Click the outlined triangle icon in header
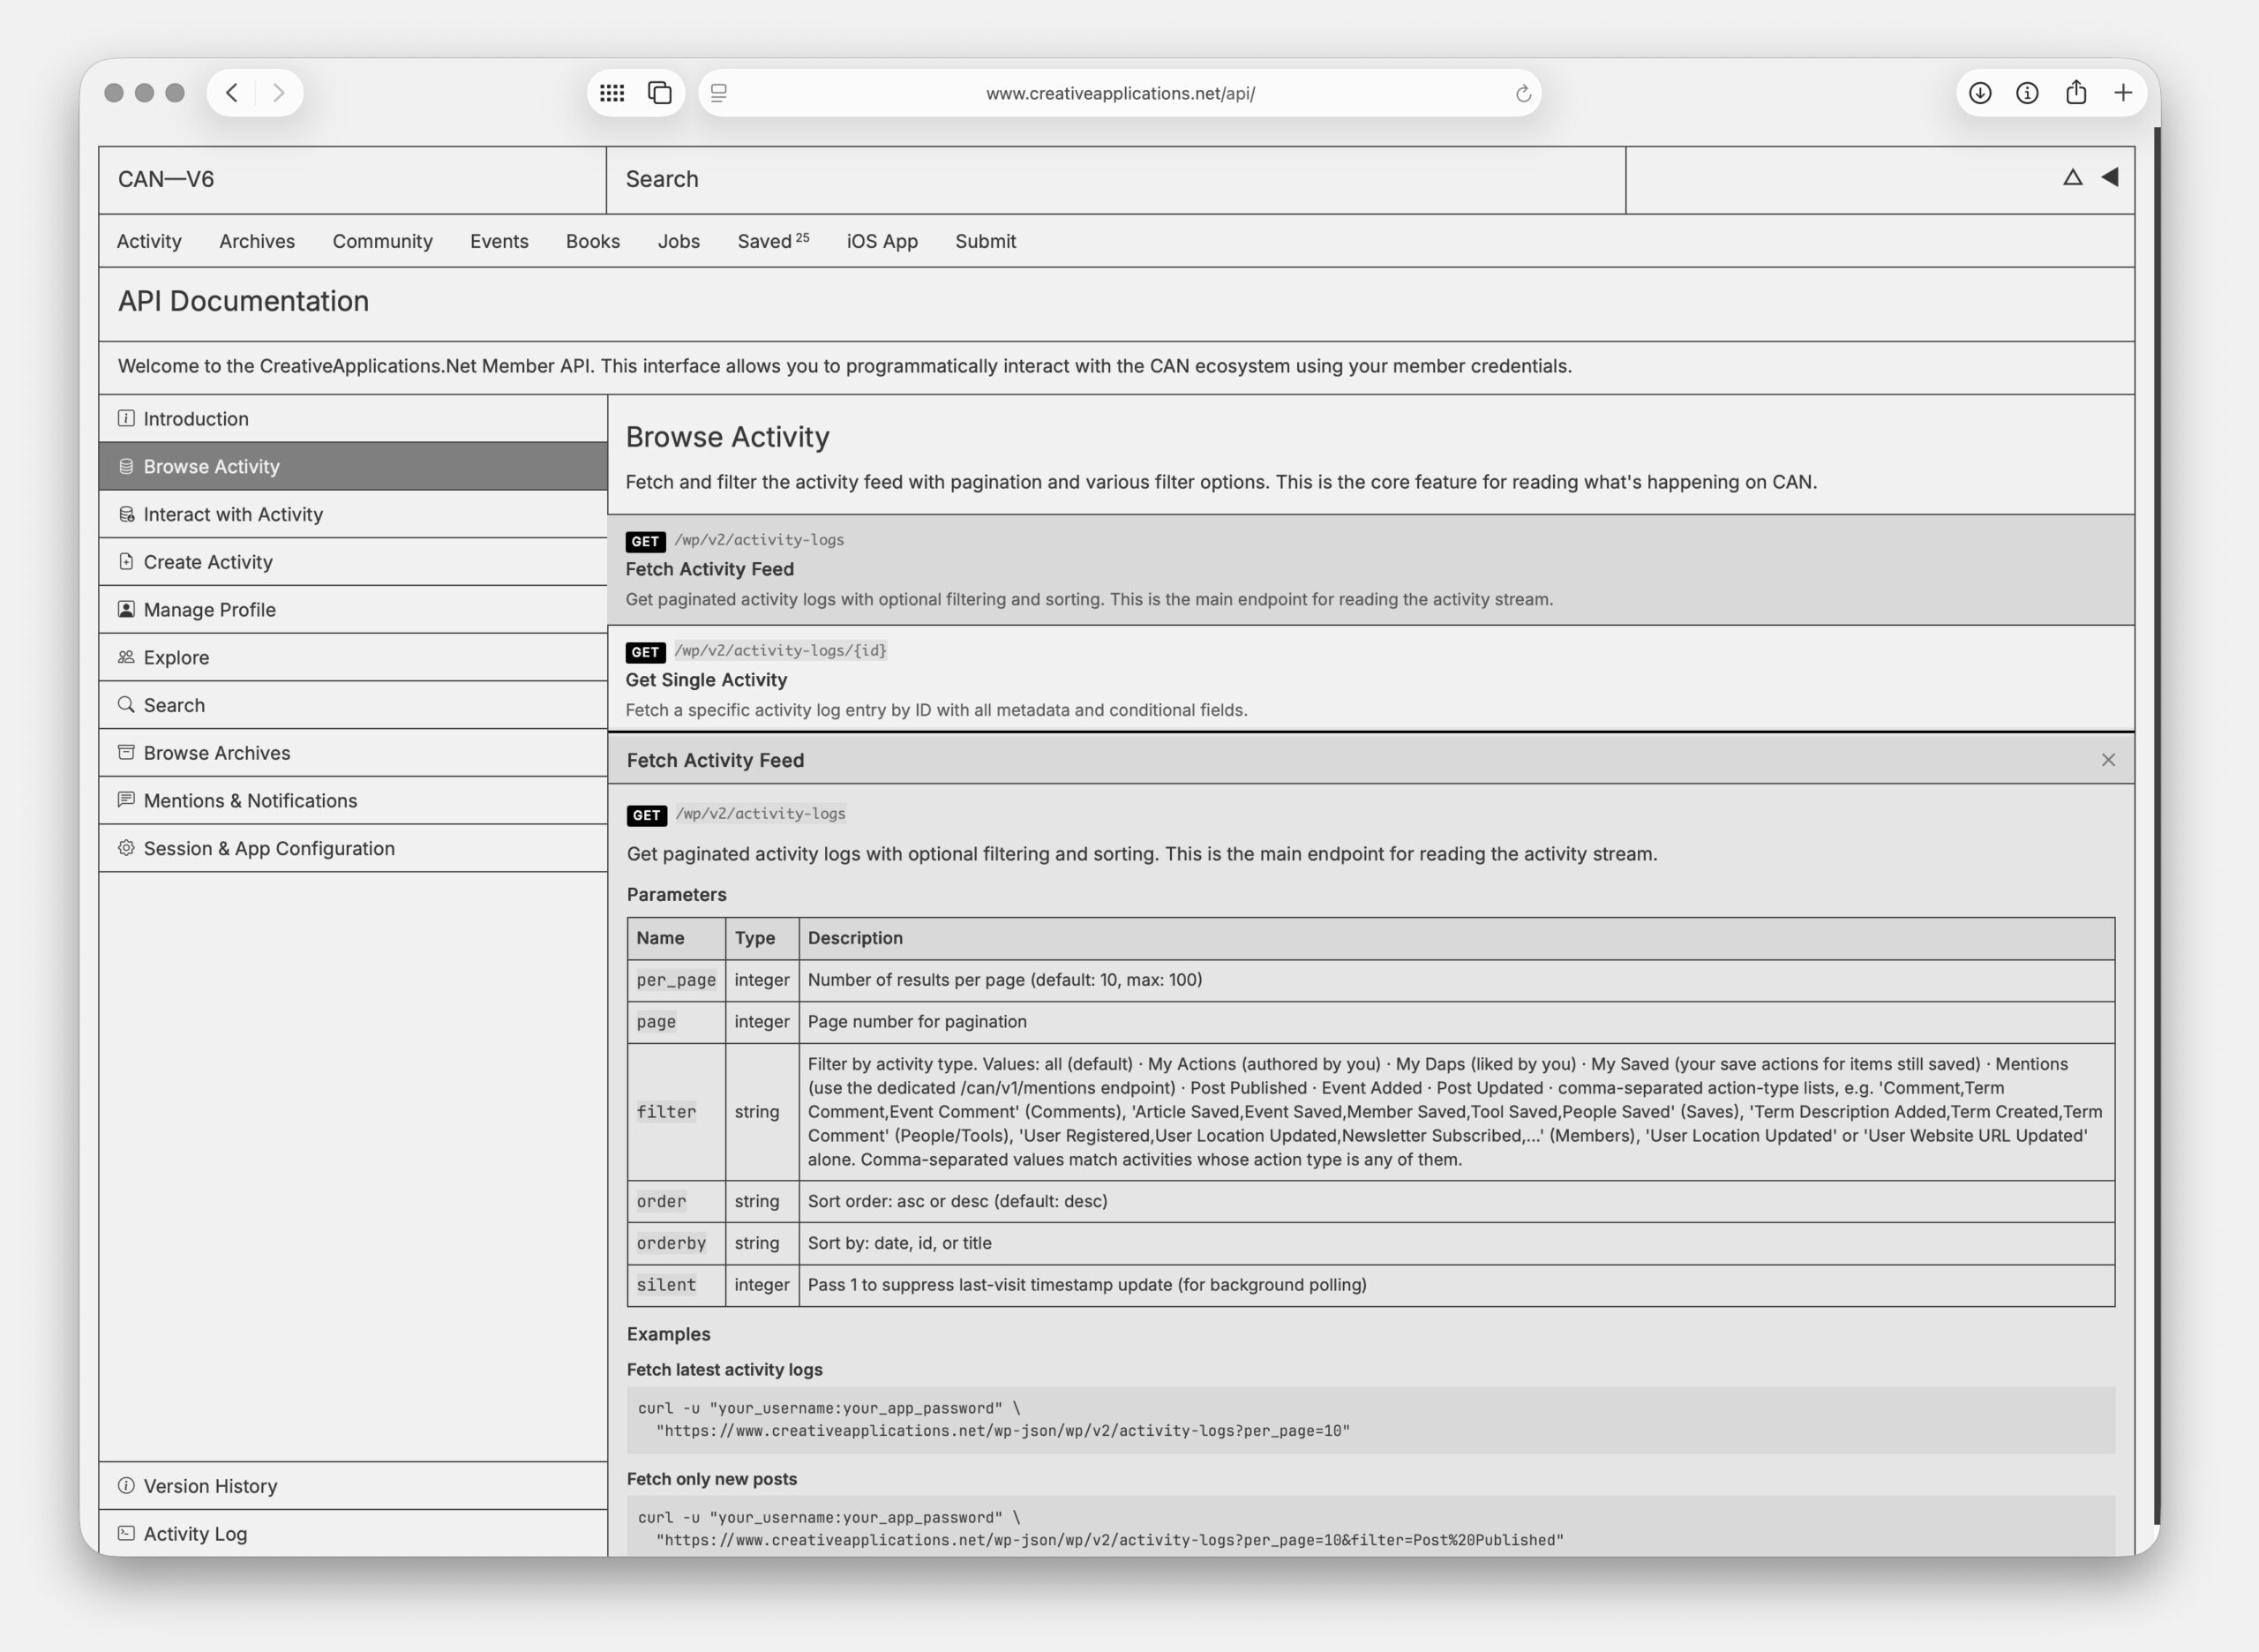 [2073, 177]
